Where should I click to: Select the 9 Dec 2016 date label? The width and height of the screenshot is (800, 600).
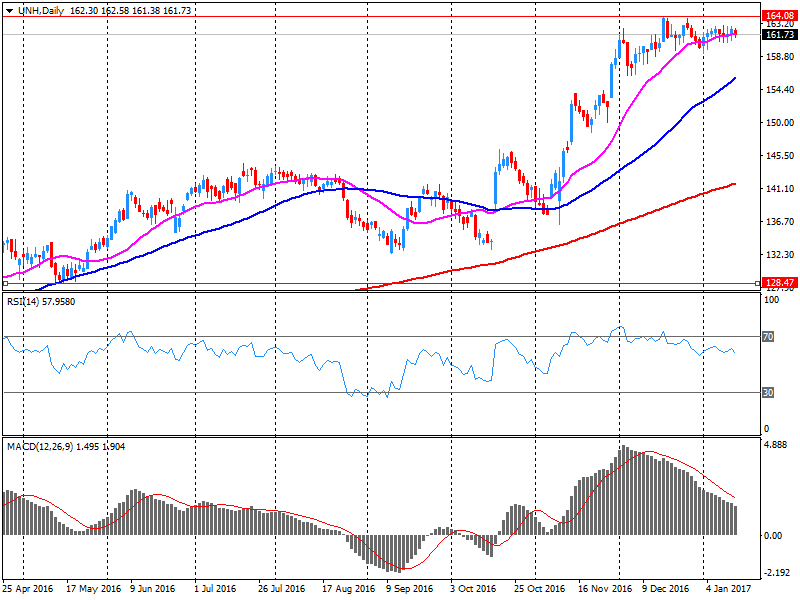coord(665,589)
